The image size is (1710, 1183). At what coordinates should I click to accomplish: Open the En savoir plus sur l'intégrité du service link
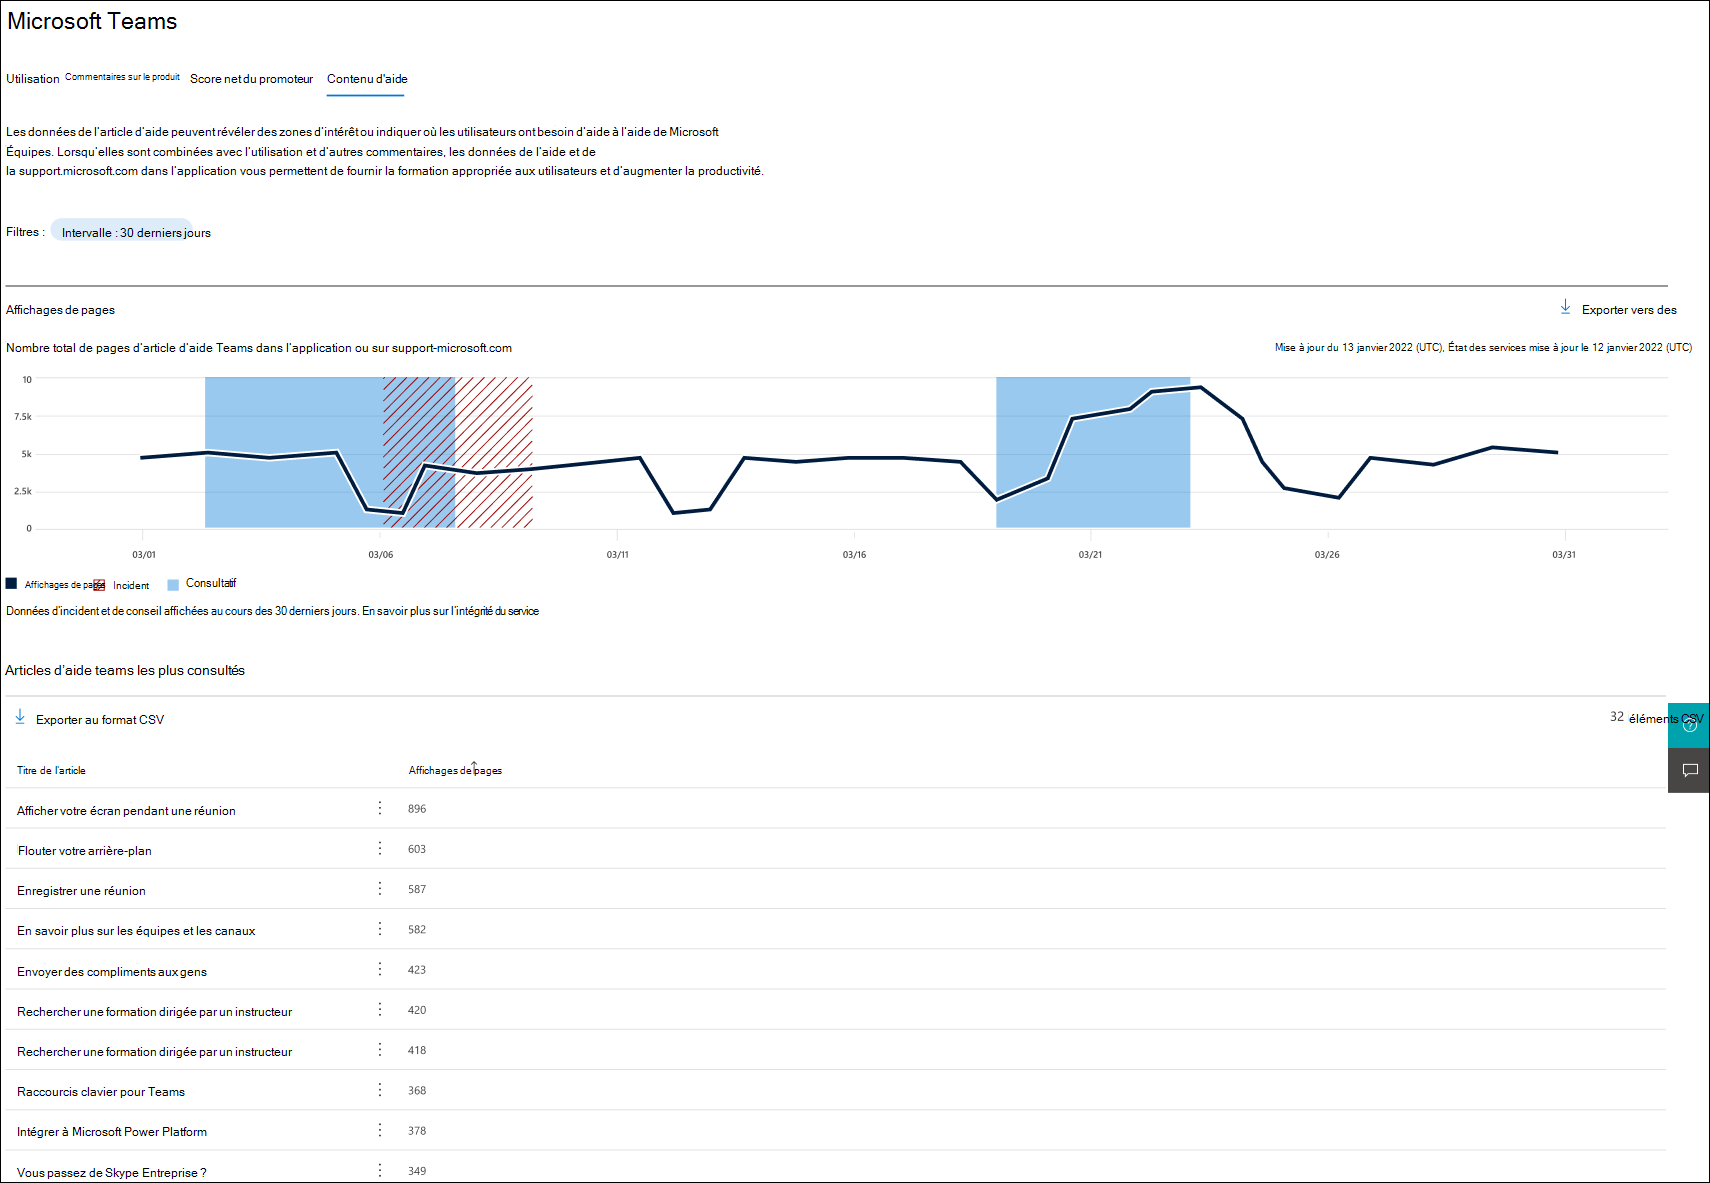(x=450, y=611)
